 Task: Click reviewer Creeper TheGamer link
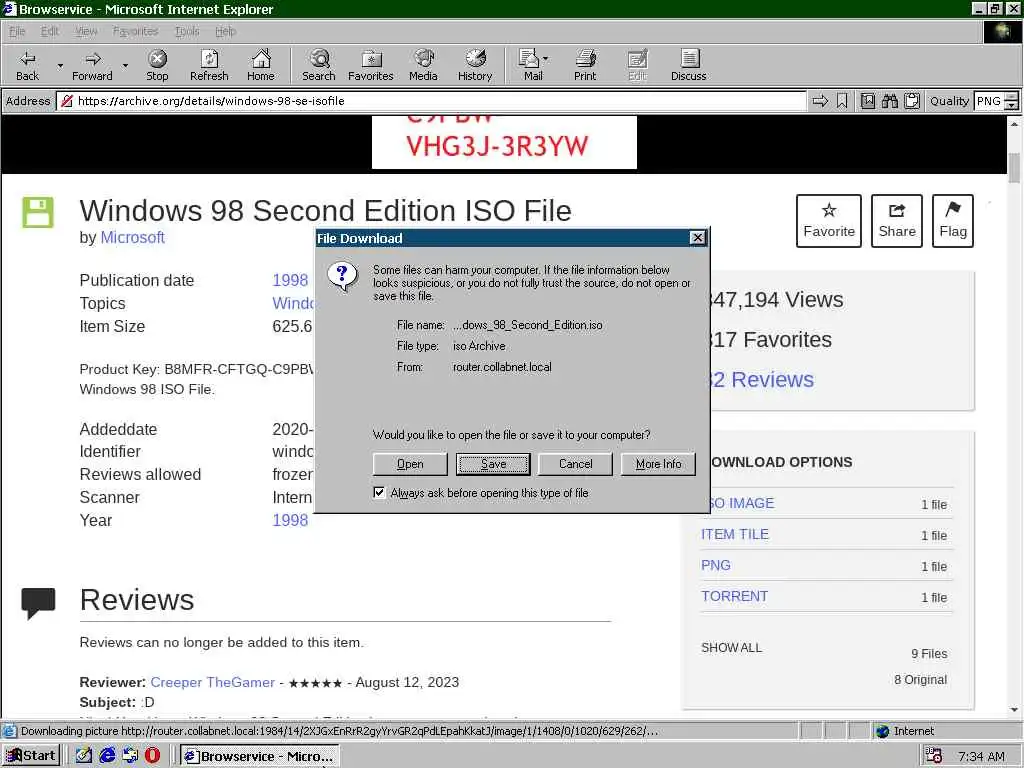(x=212, y=682)
